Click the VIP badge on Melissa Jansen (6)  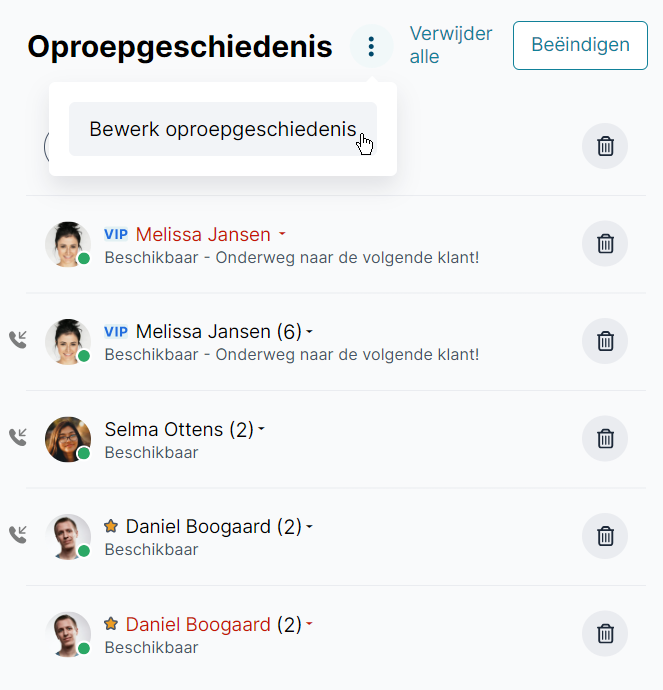coord(116,332)
